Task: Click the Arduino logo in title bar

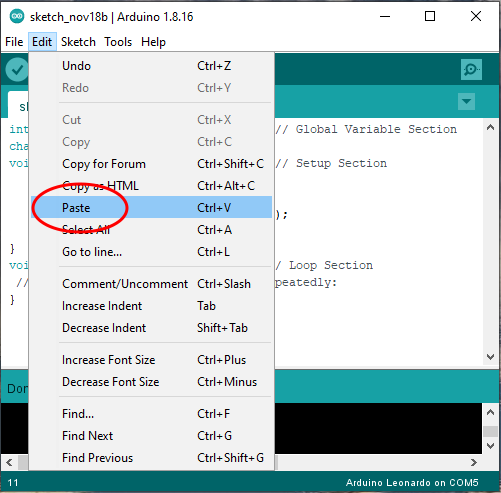Action: pyautogui.click(x=17, y=16)
